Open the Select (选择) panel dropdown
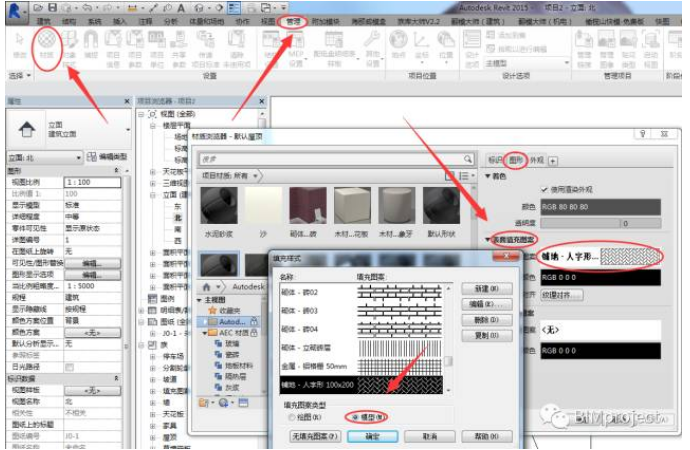 point(20,76)
